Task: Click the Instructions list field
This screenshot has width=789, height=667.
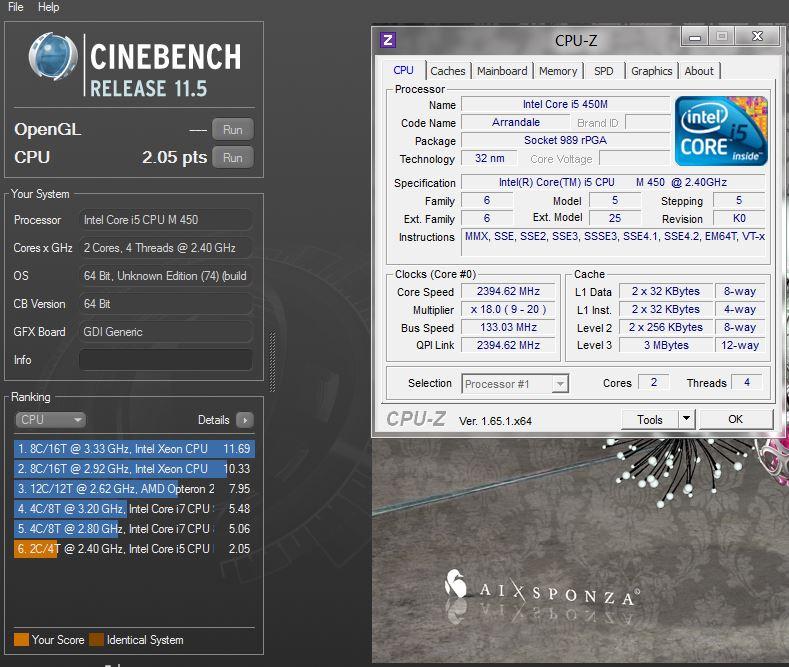Action: pos(614,242)
